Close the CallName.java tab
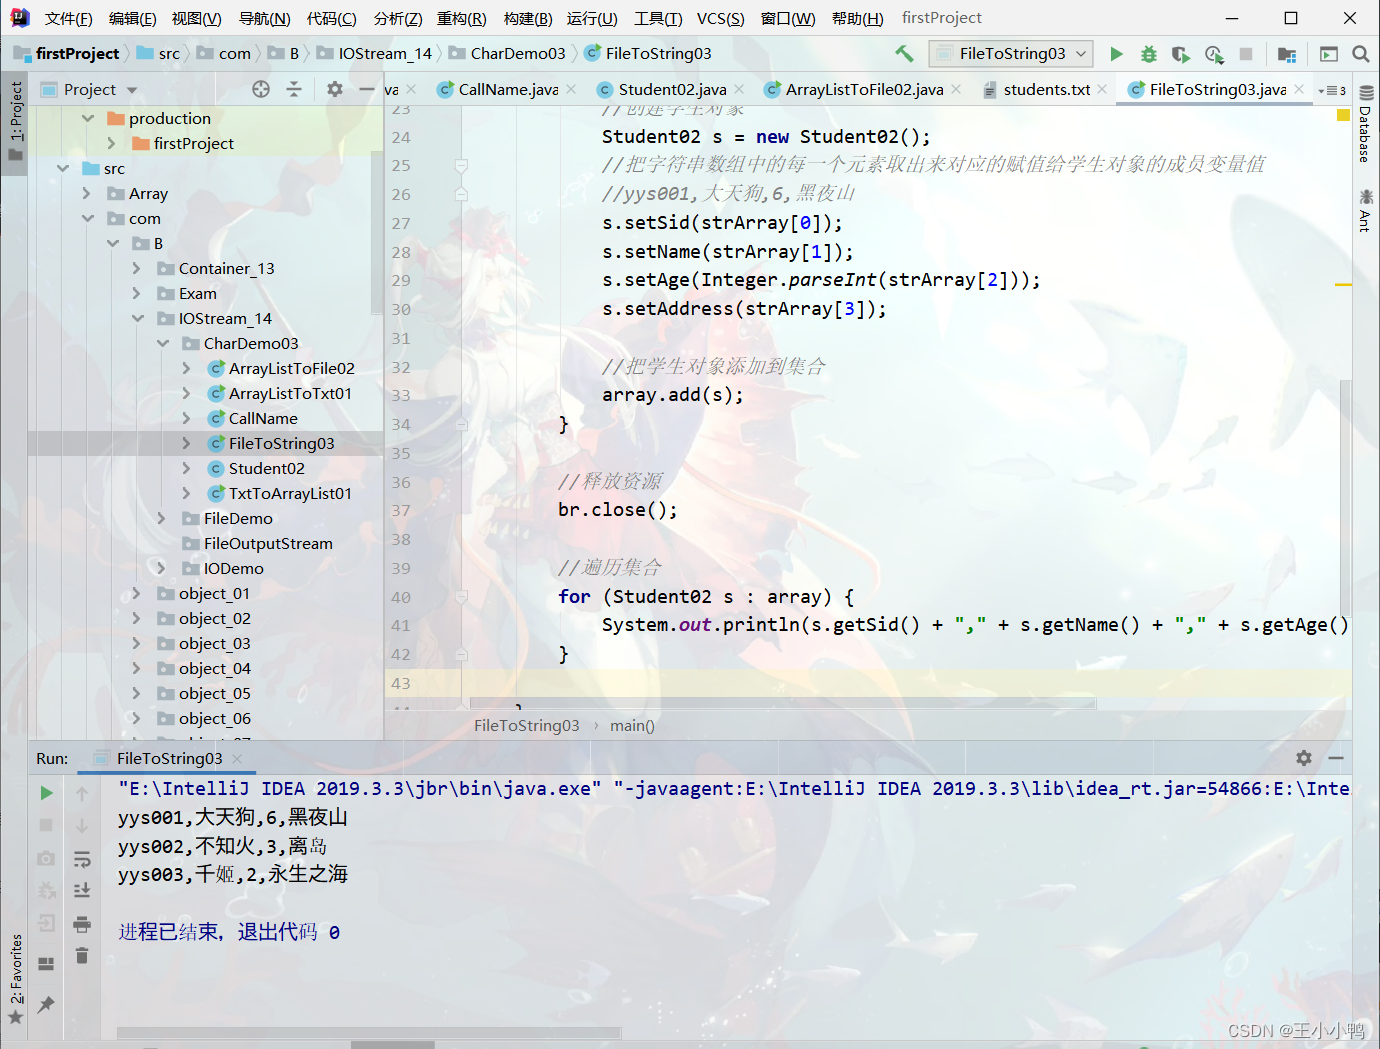 click(x=571, y=89)
